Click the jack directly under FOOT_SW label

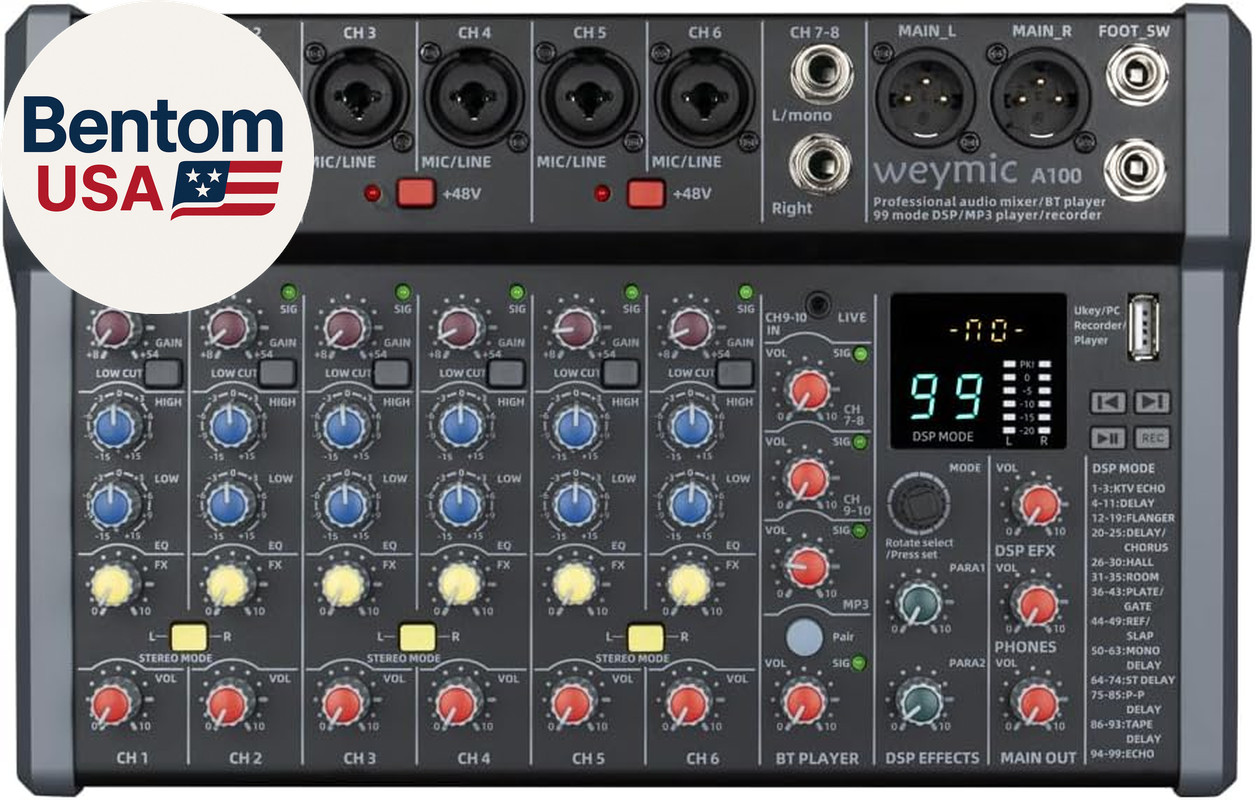click(x=1138, y=76)
